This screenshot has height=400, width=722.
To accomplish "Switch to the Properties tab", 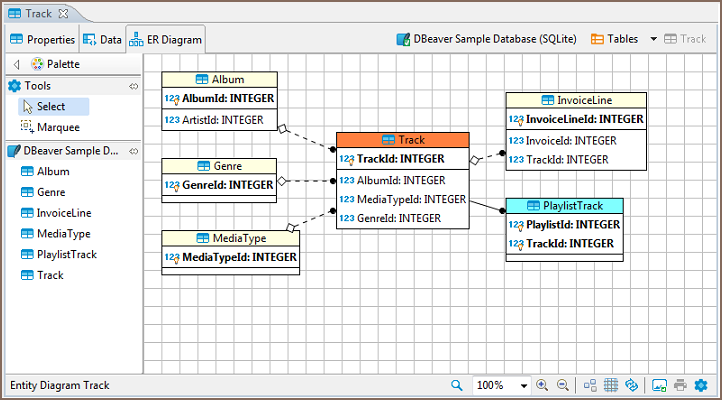I will coord(42,40).
